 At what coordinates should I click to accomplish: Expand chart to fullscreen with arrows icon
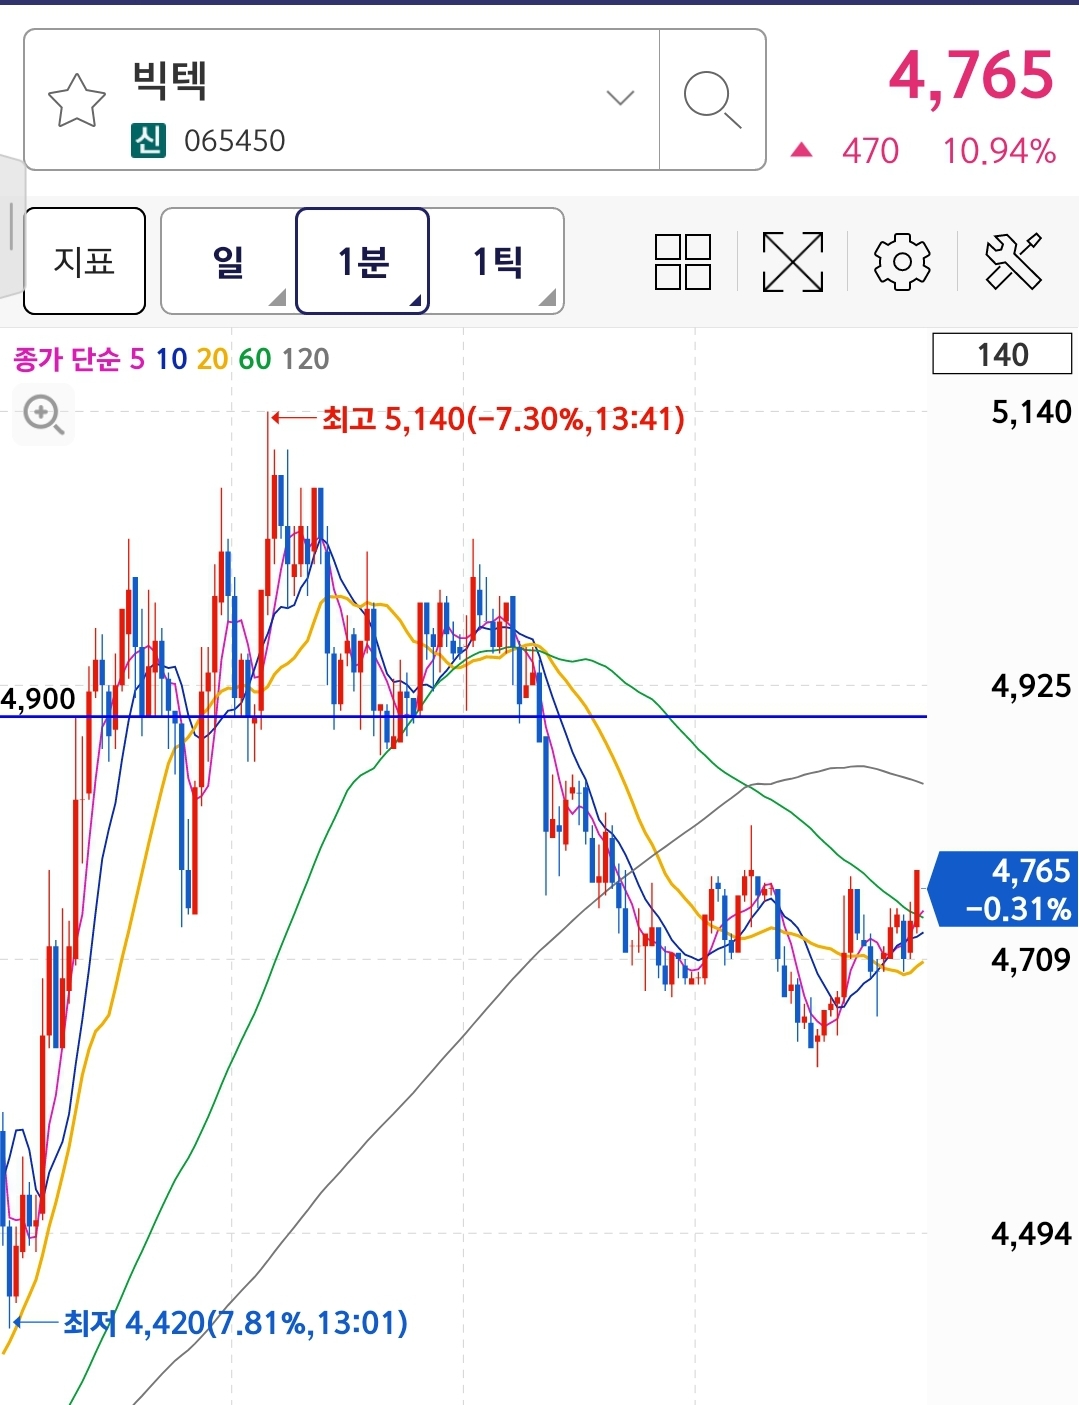click(793, 262)
